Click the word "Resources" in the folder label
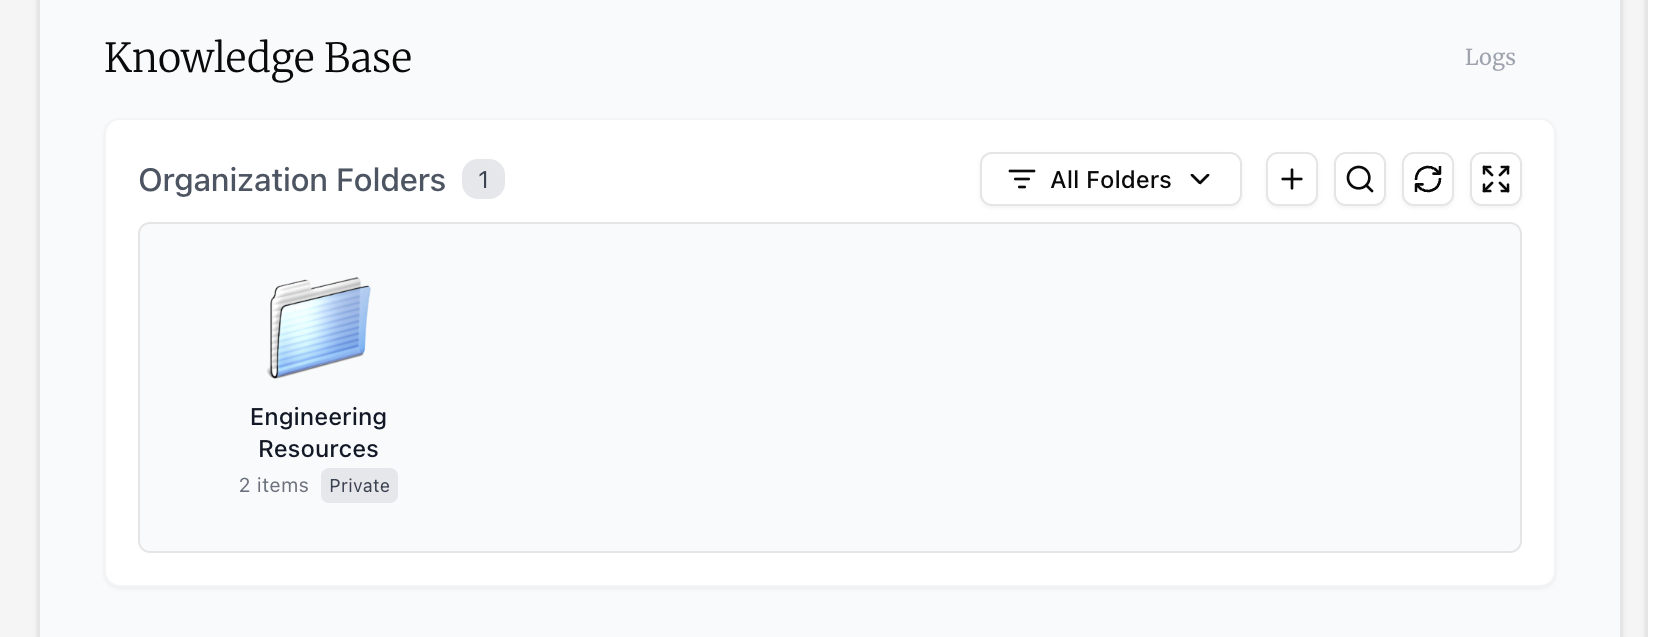1668x637 pixels. tap(318, 449)
